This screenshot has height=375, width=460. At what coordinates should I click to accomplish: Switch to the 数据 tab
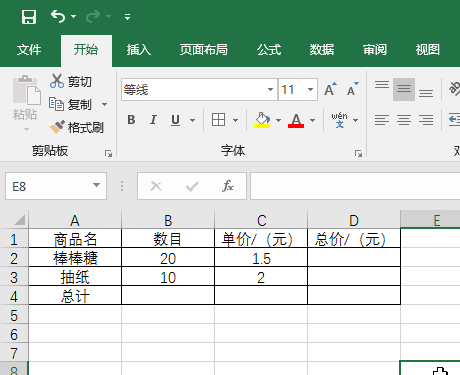pyautogui.click(x=322, y=50)
